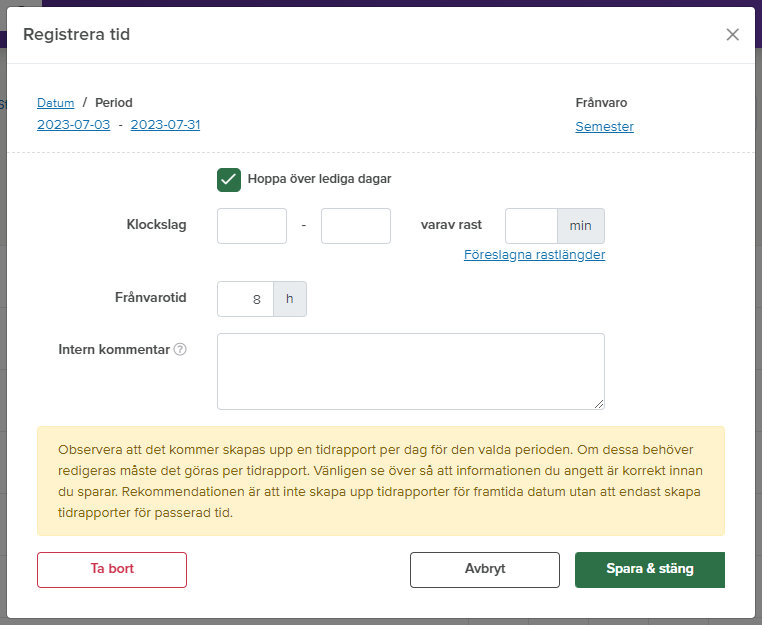Open end date 2023-07-31 picker
Image resolution: width=762 pixels, height=625 pixels.
pos(165,125)
